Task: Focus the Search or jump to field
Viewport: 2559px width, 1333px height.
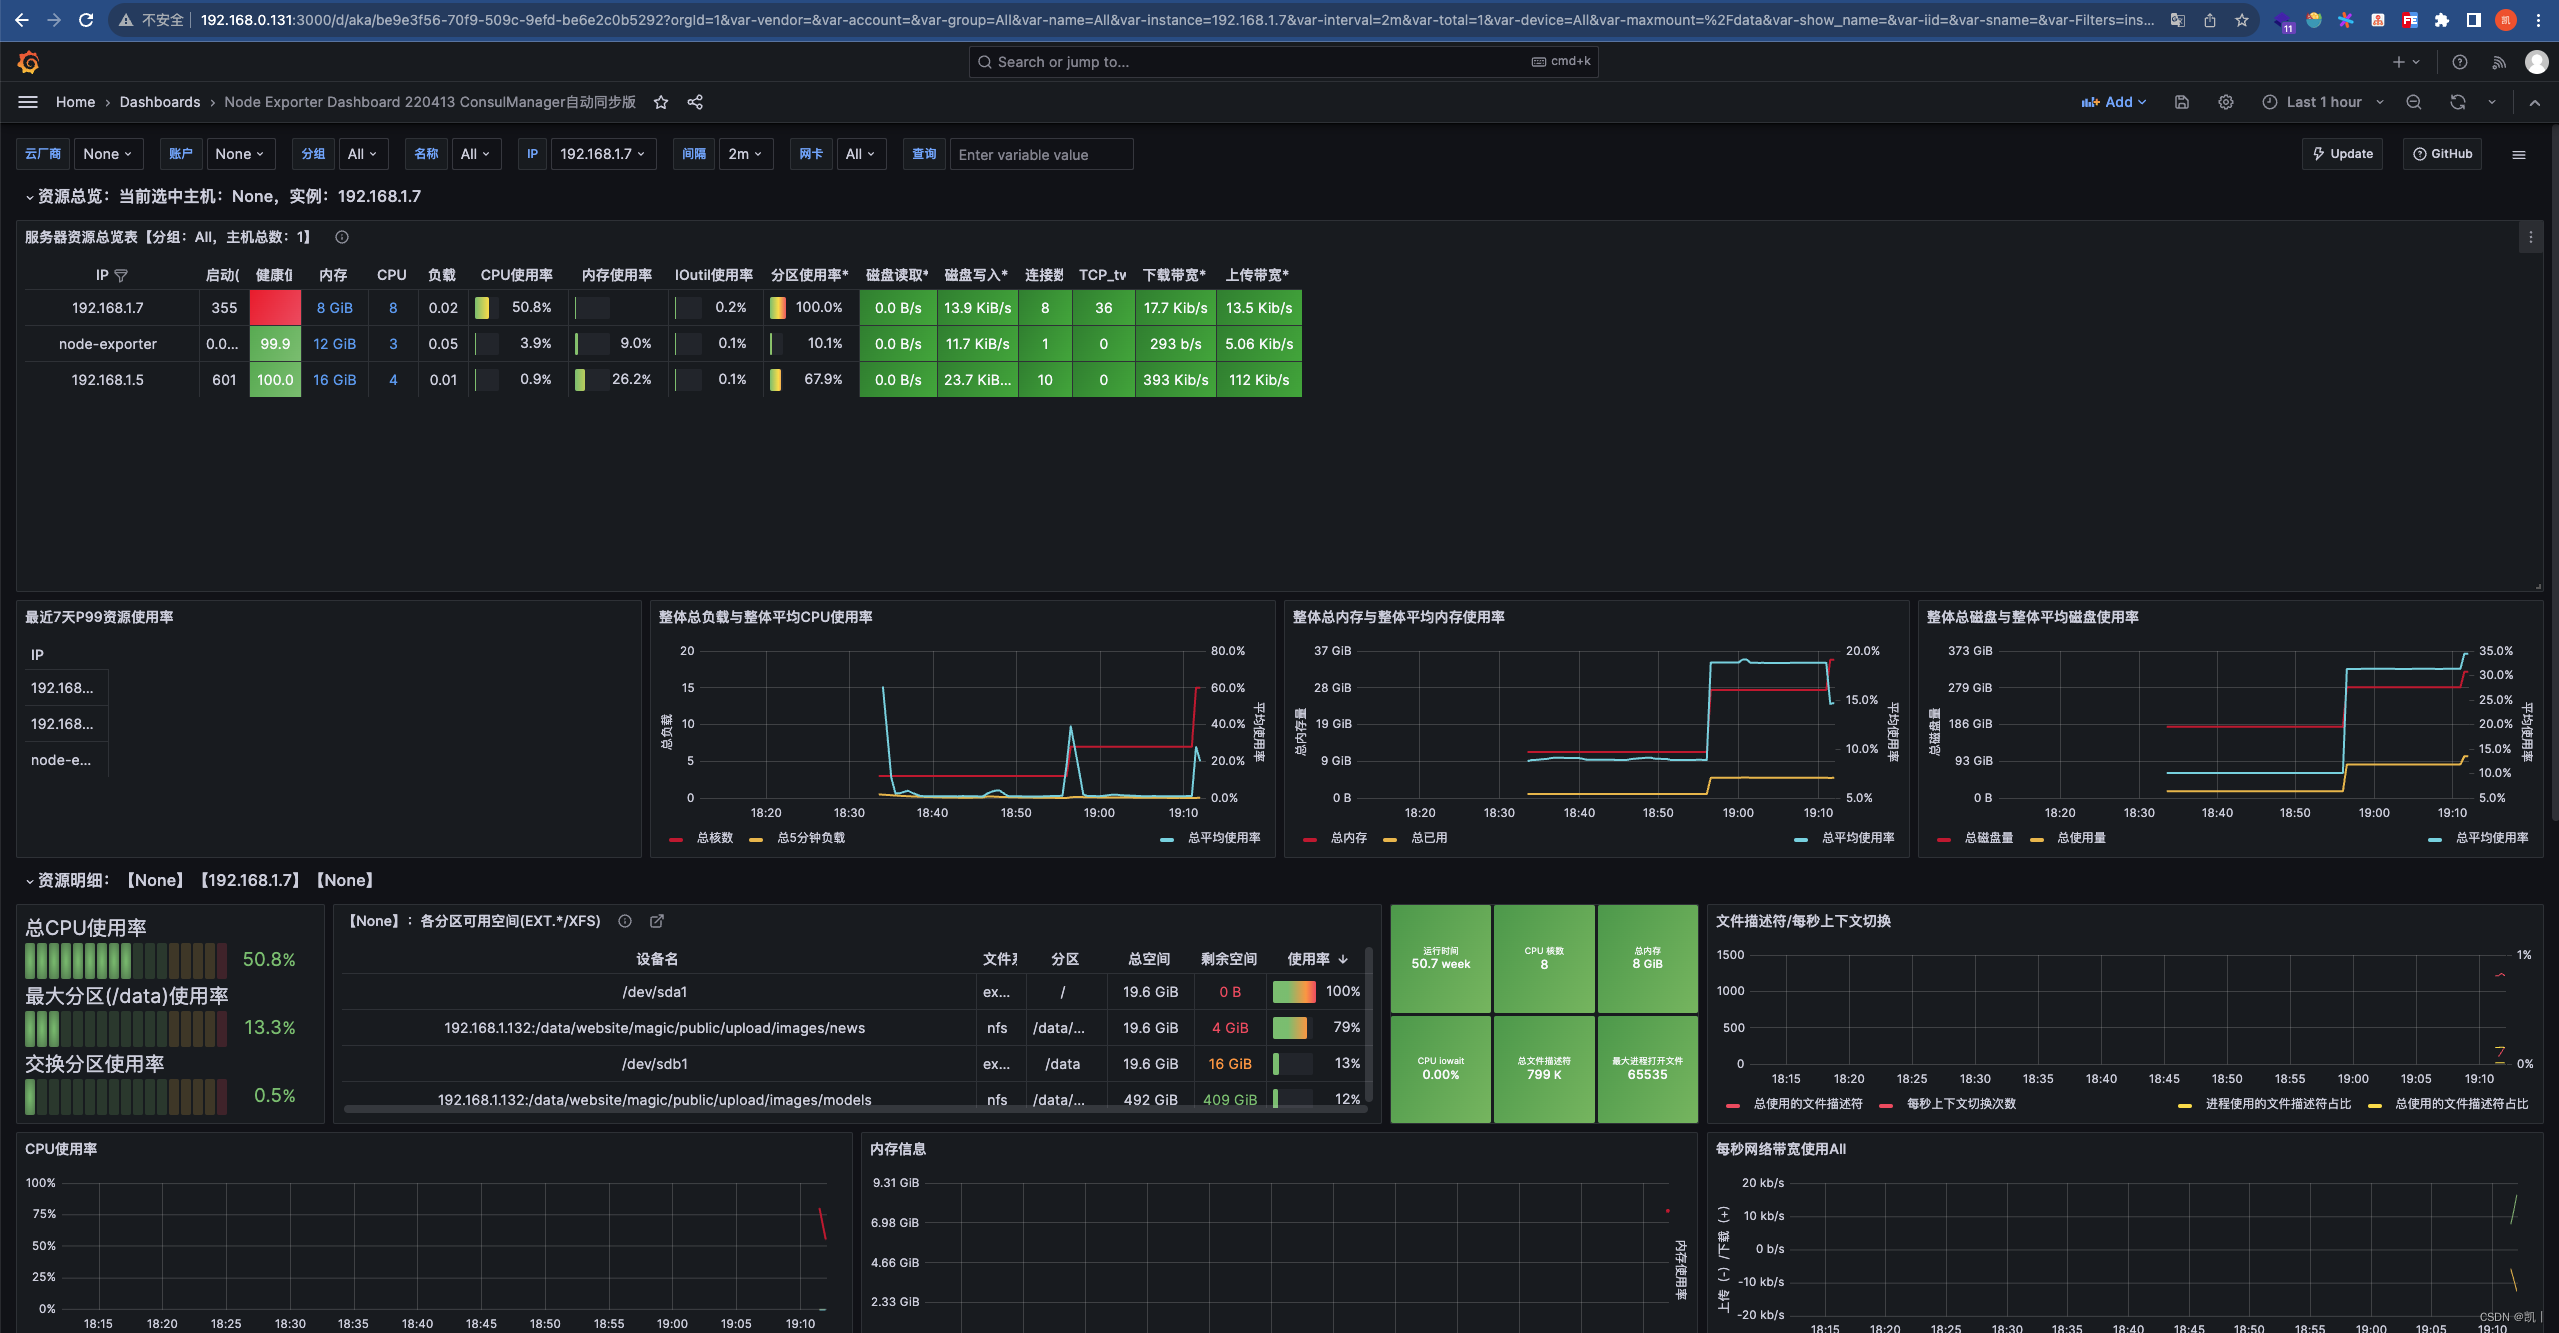Action: 1283,62
